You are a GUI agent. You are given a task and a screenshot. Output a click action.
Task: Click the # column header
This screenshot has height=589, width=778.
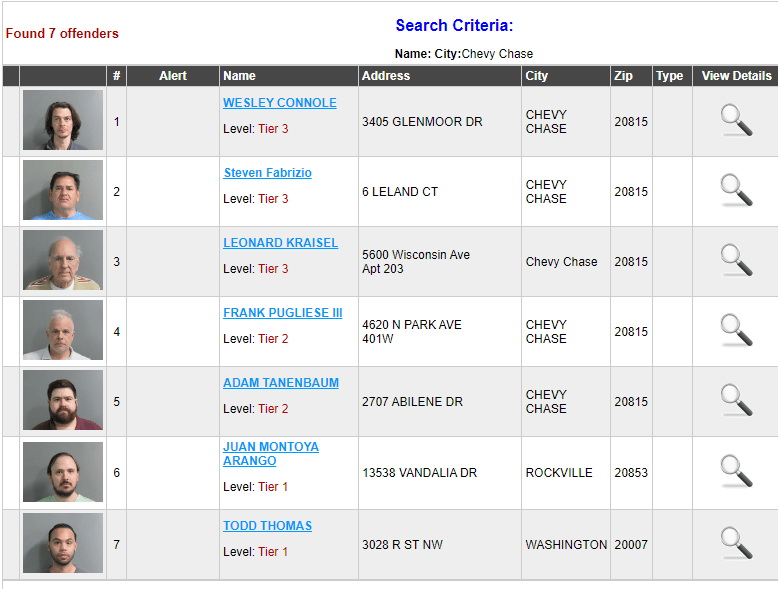(116, 76)
